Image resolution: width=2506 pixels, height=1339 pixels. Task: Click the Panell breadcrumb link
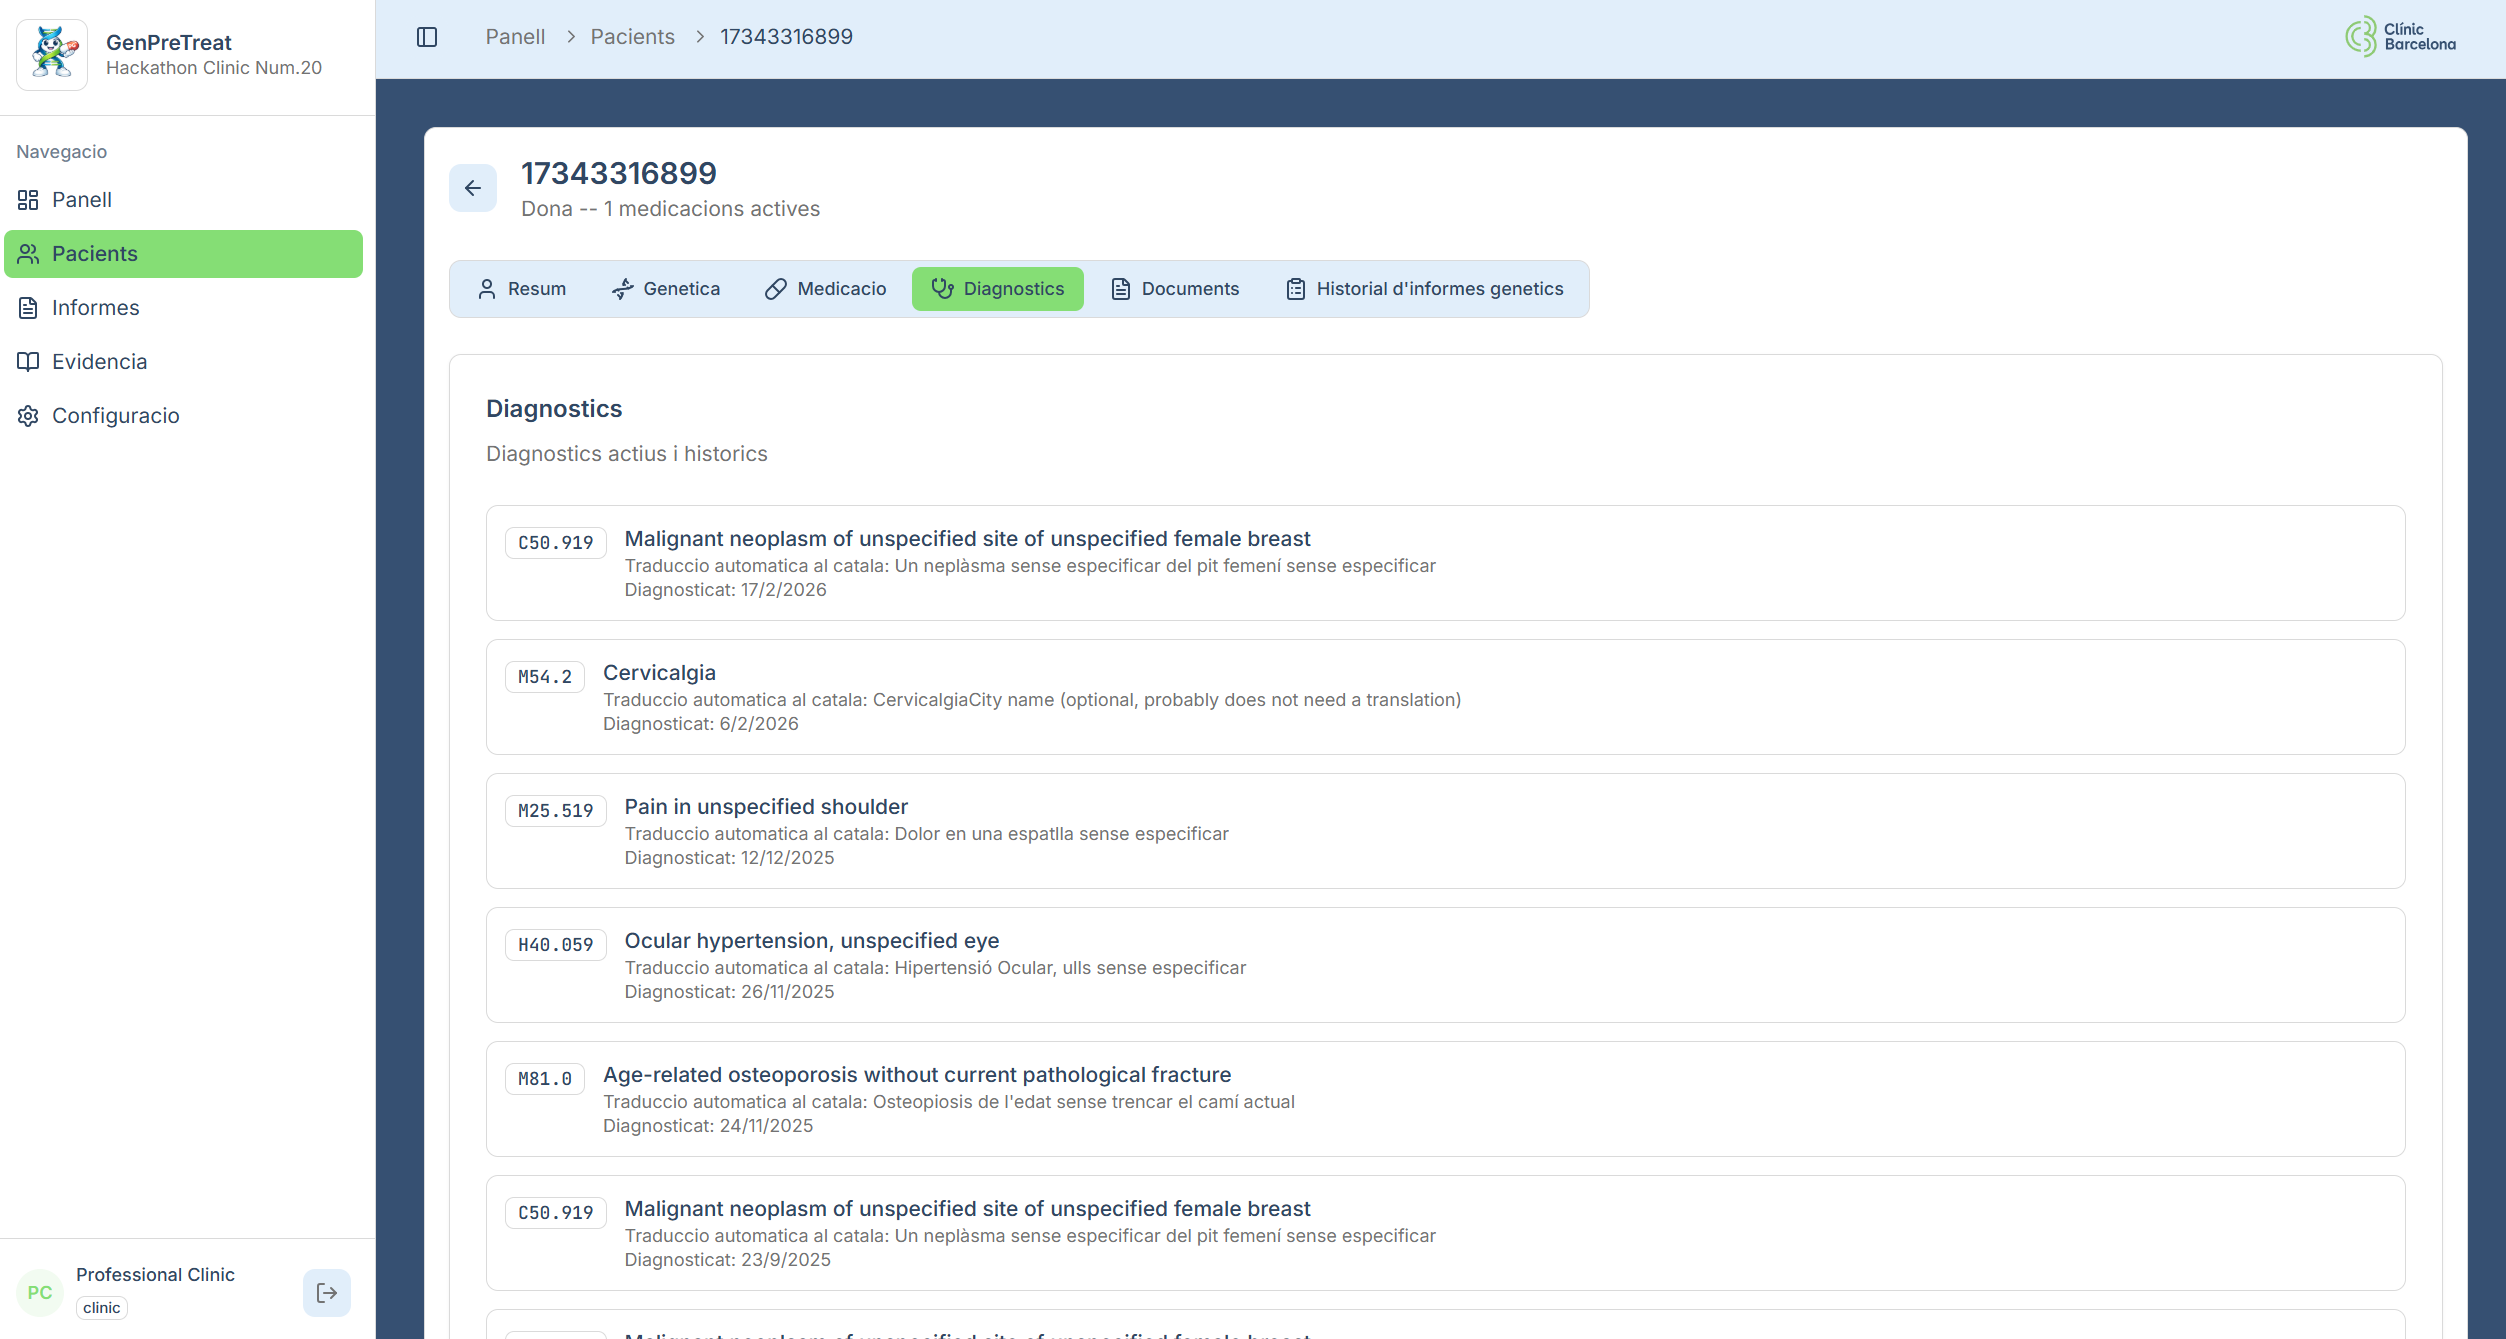515,37
